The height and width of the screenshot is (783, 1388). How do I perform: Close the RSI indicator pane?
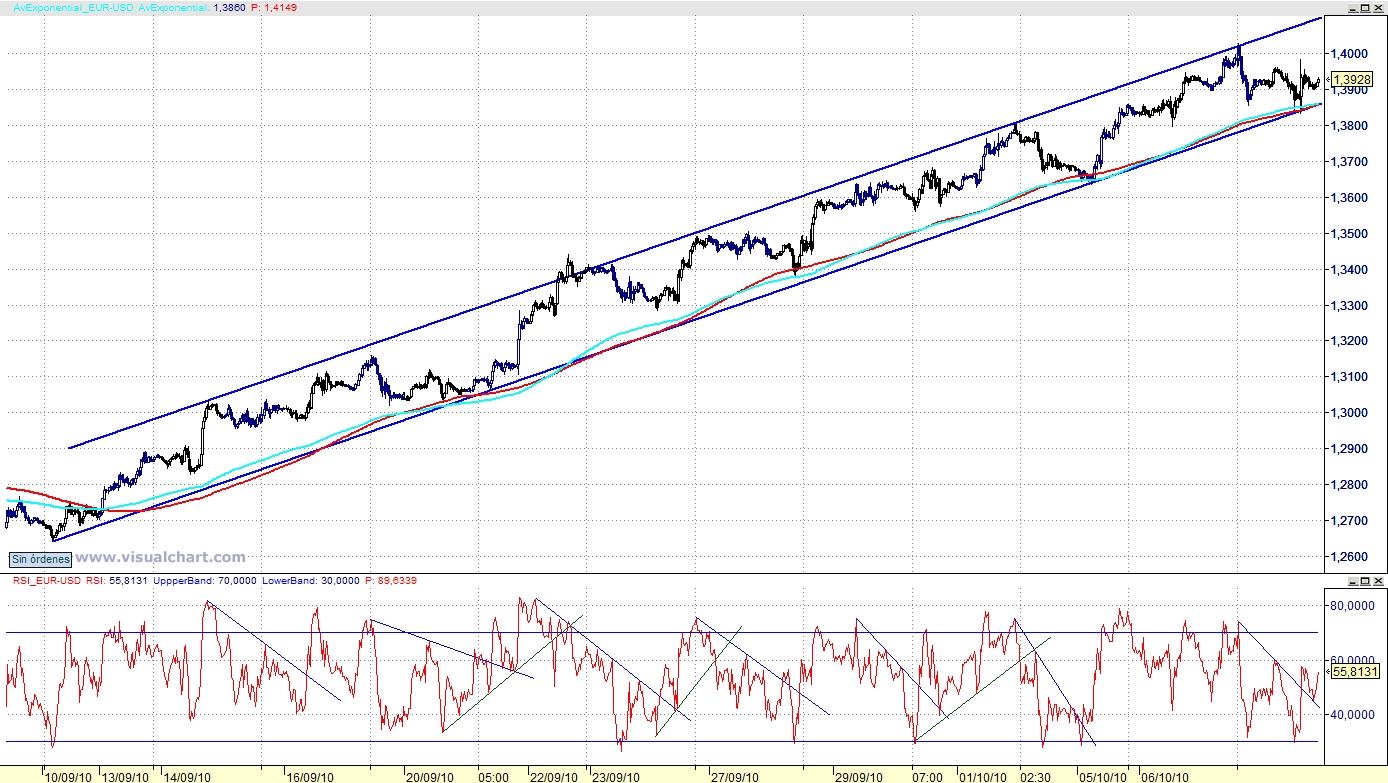[1378, 580]
